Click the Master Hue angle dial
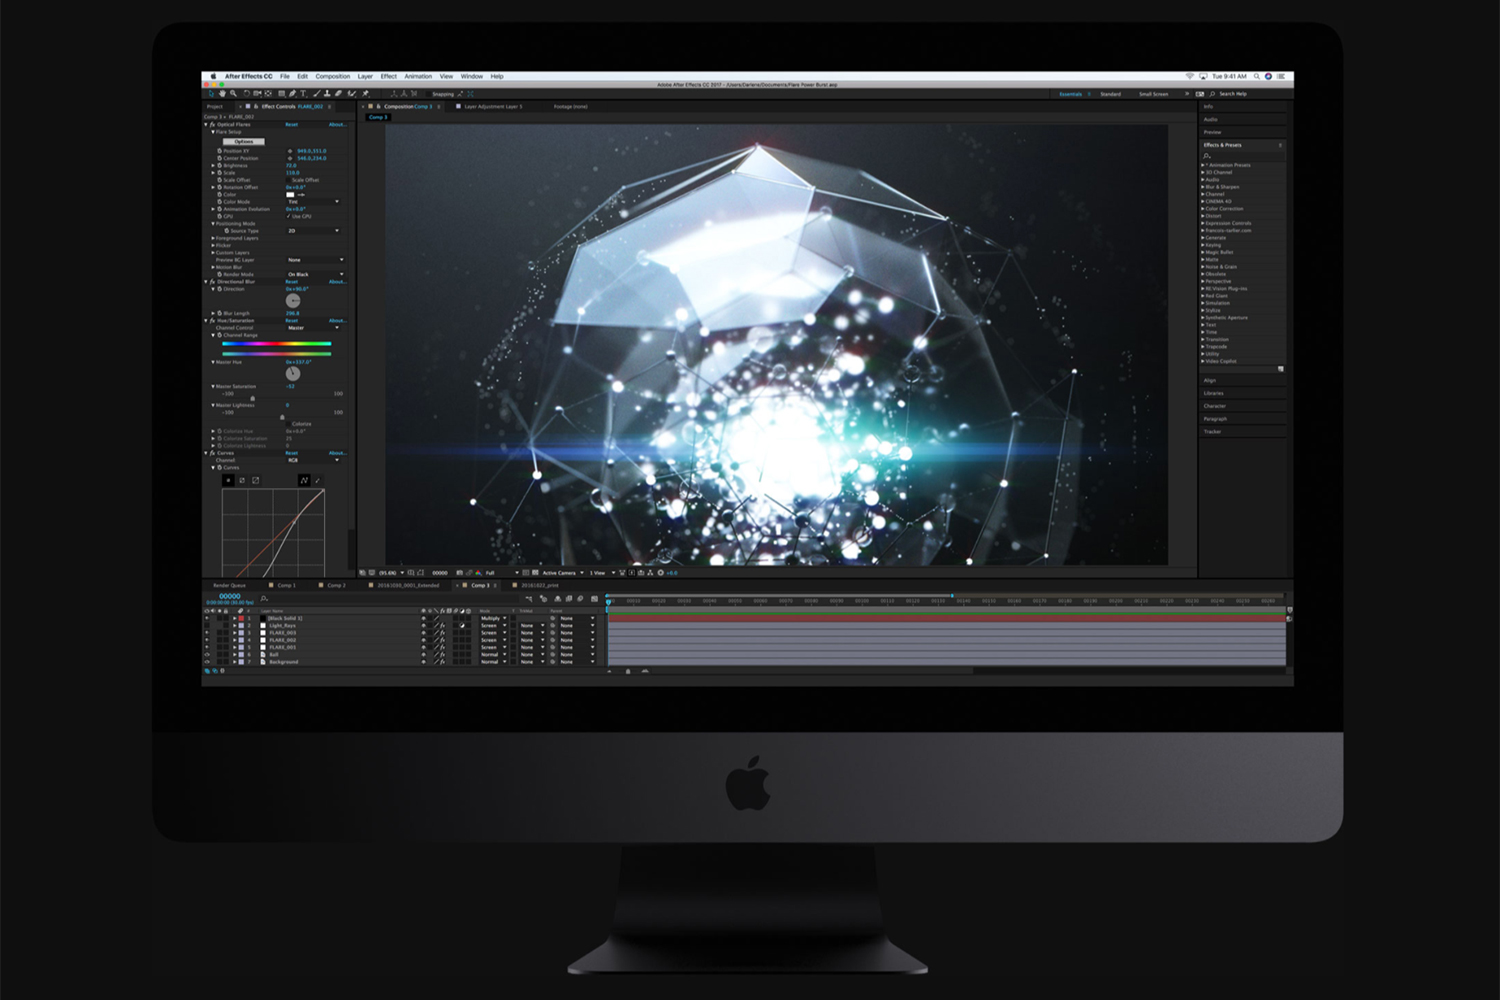1500x1000 pixels. tap(293, 374)
